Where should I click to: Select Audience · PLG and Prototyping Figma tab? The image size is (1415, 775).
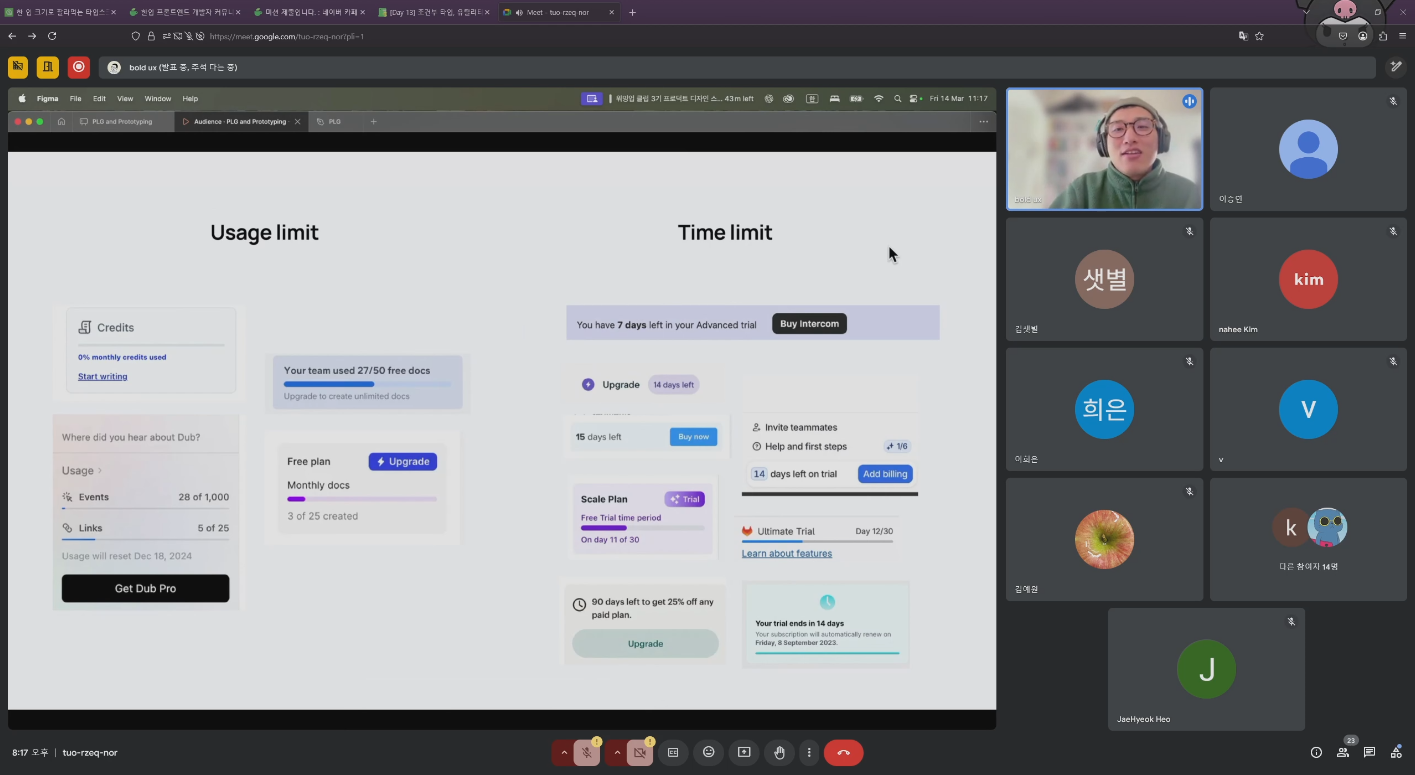click(x=240, y=121)
